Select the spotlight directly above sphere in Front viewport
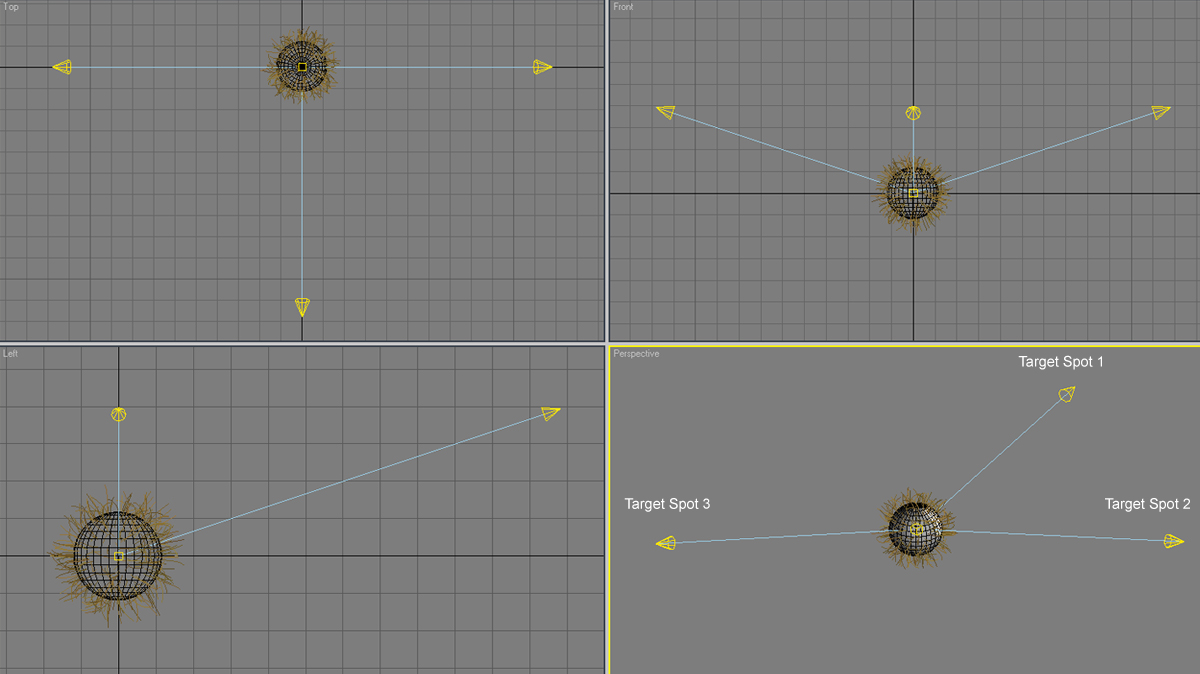Screen dimensions: 1200x674 click(912, 114)
